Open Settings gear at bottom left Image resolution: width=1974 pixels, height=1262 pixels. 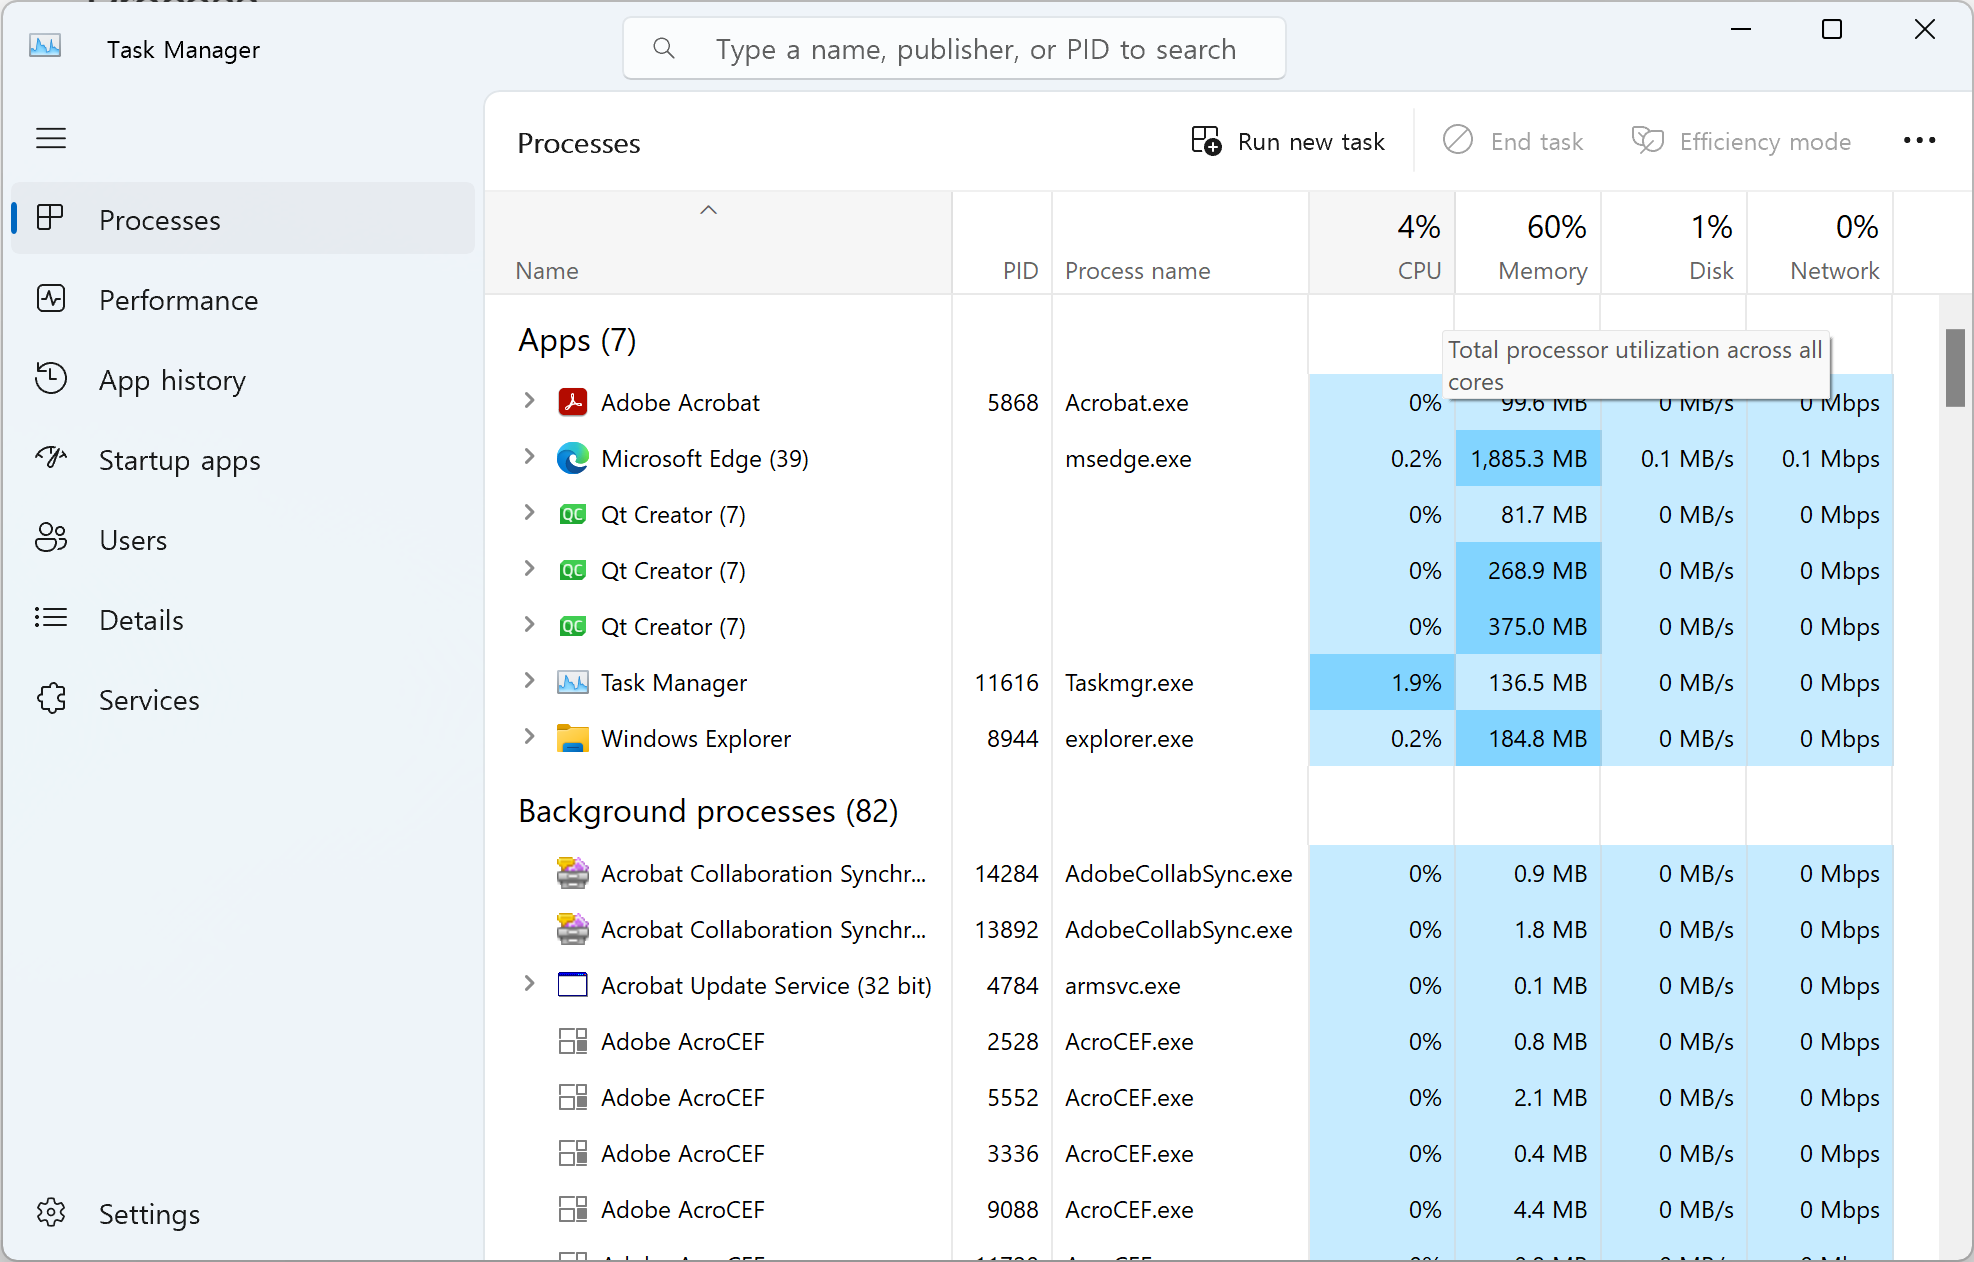(51, 1213)
